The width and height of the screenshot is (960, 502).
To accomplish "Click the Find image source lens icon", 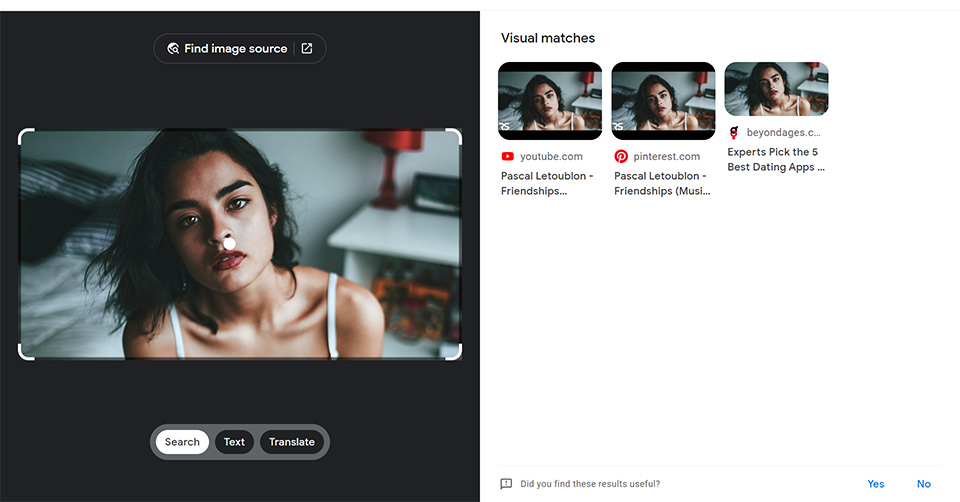I will [173, 48].
